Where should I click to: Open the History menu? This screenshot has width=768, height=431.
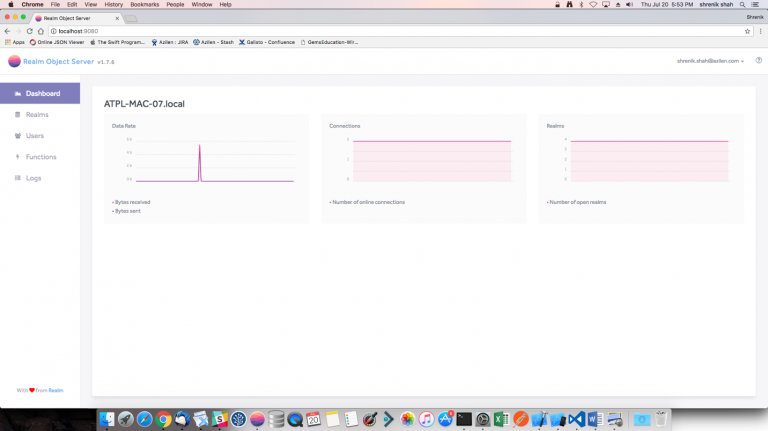click(113, 4)
